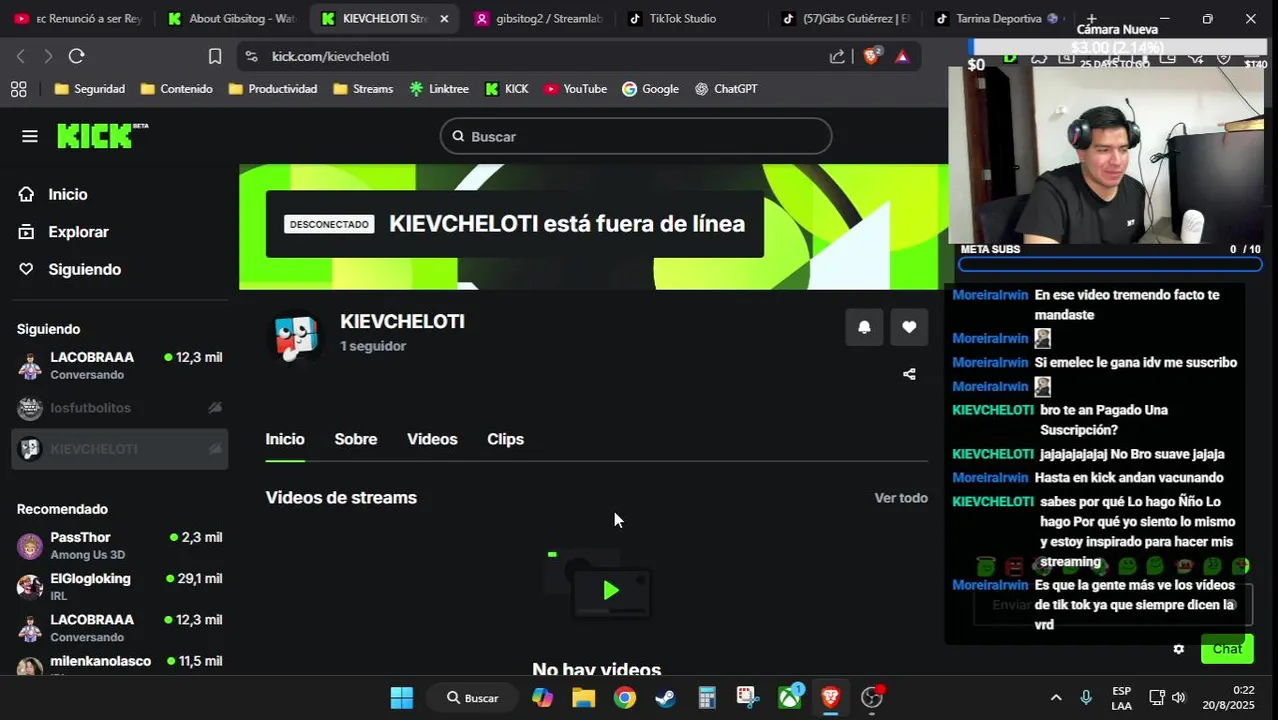Select the Sobre channel tab
Screen dimensions: 1278x720
(x=355, y=439)
